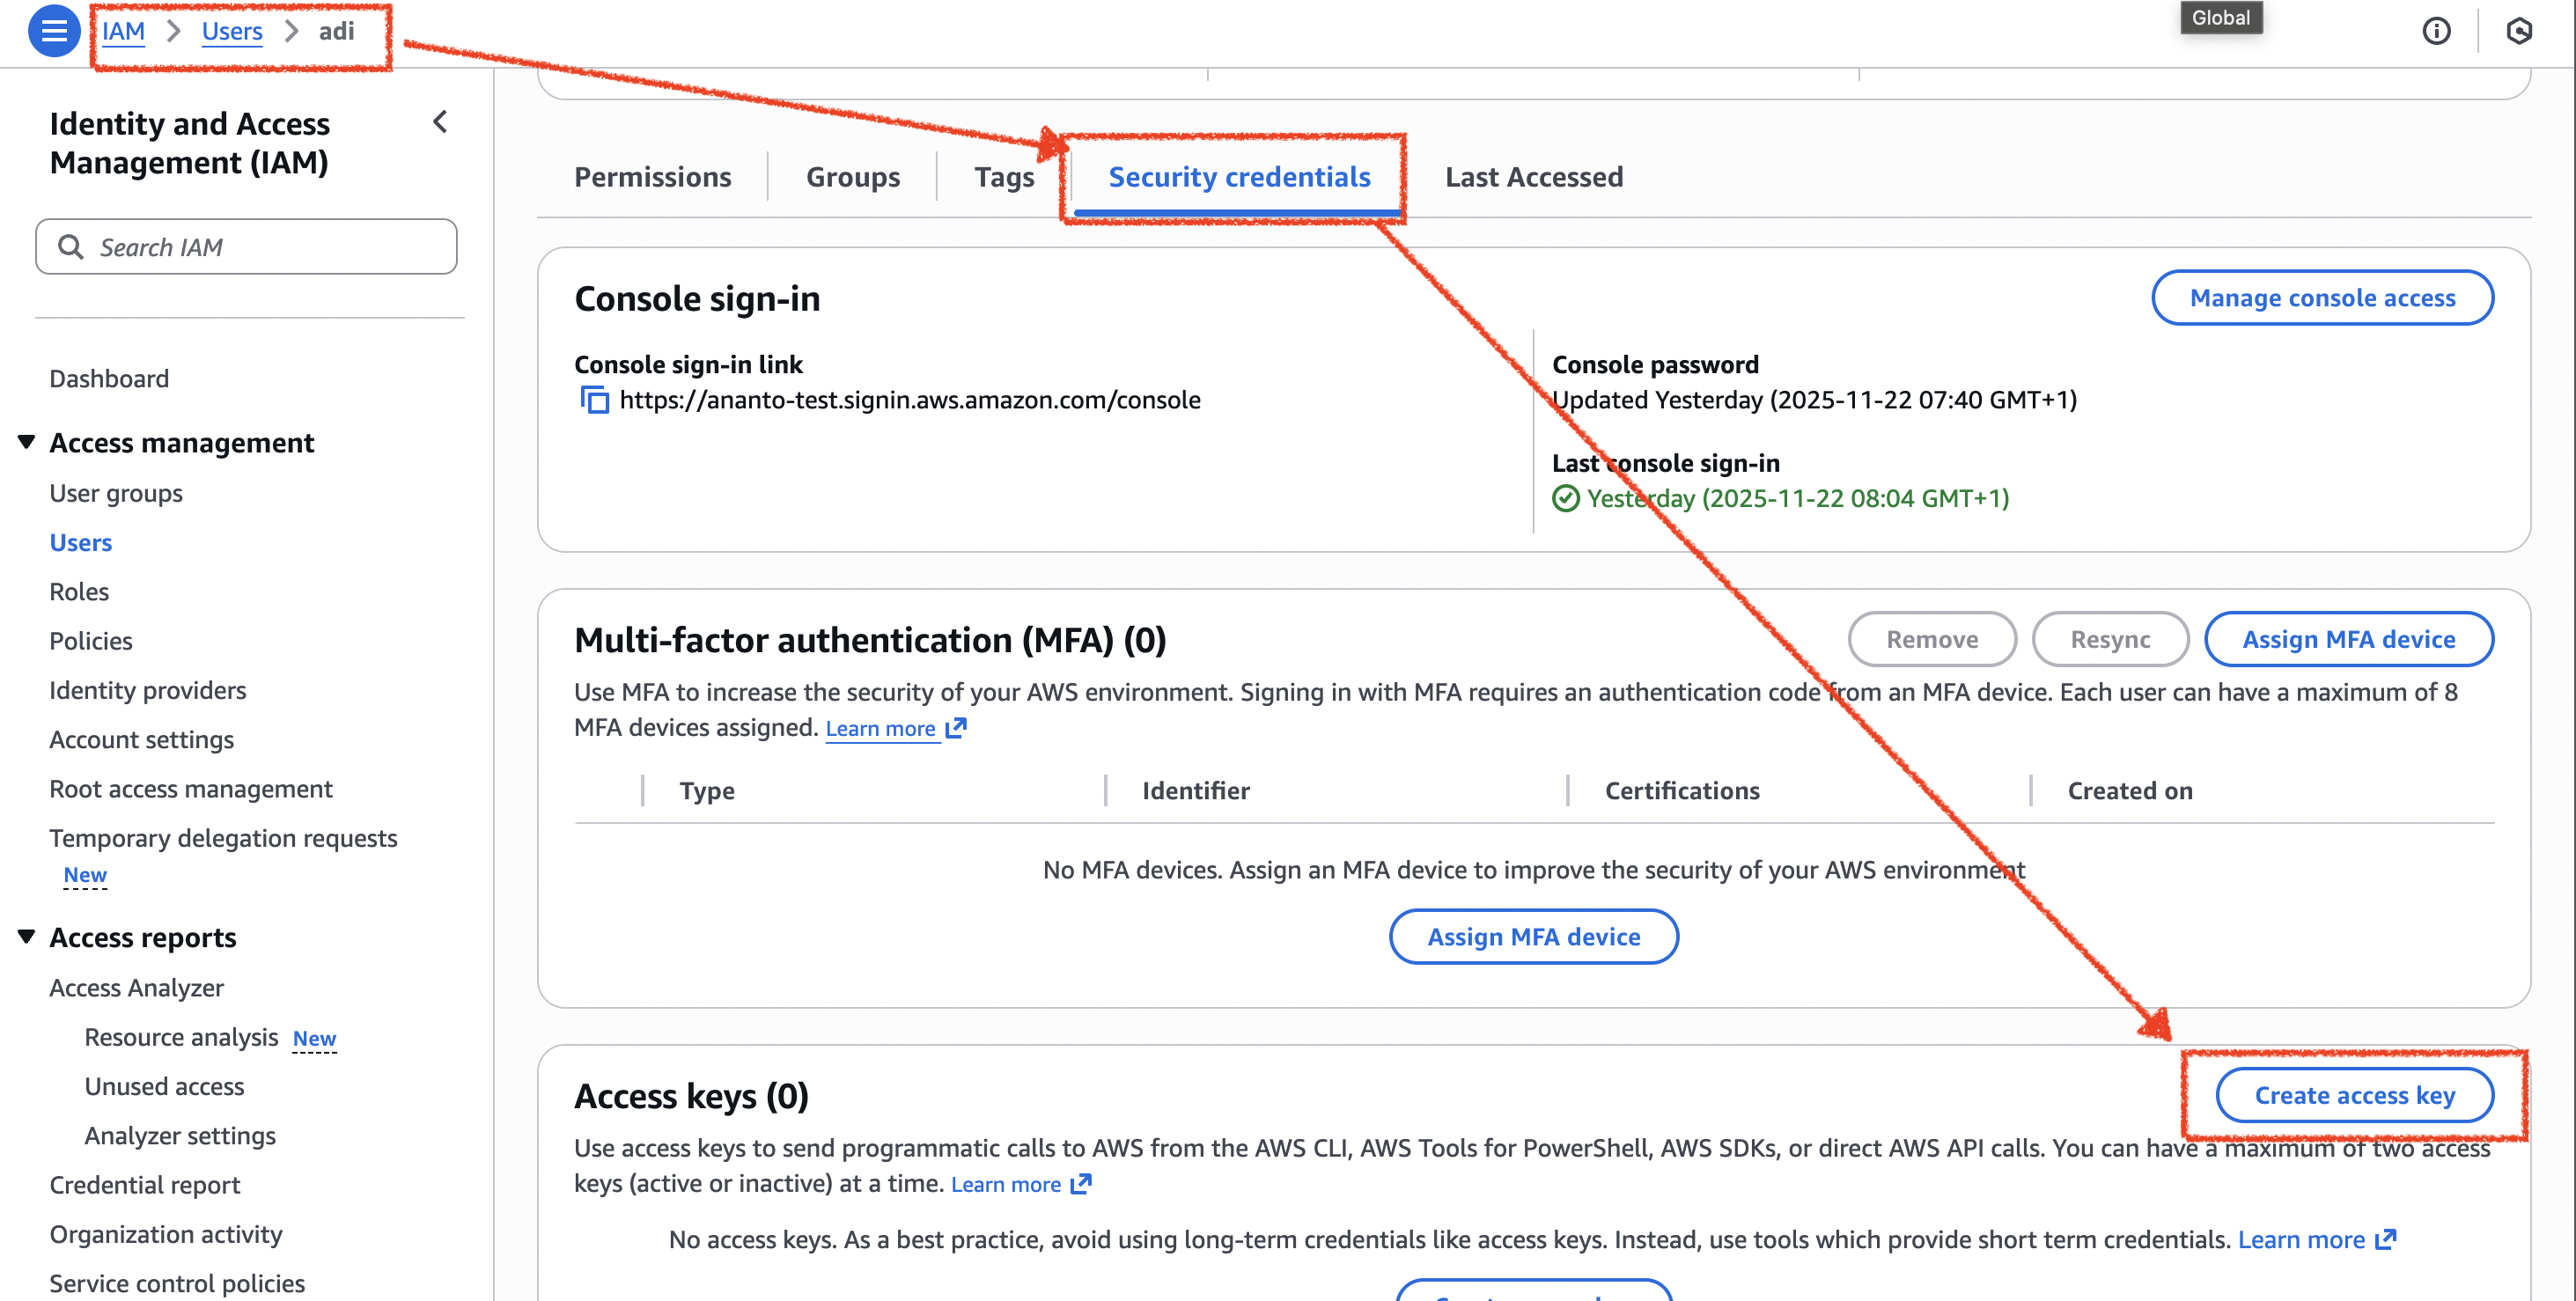Click external-link icon after access keys Learn more

tap(1081, 1184)
